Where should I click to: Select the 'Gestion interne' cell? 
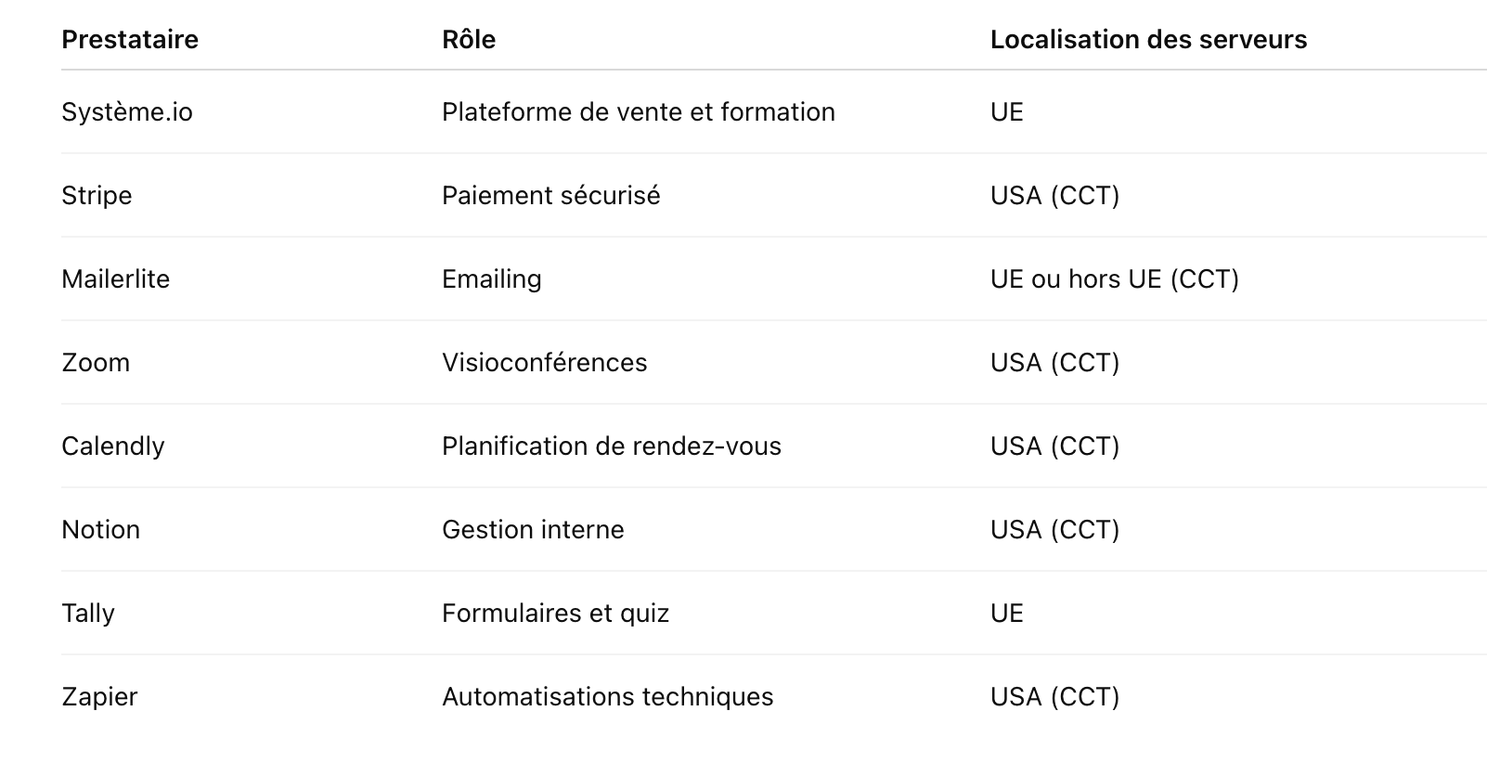click(x=533, y=529)
